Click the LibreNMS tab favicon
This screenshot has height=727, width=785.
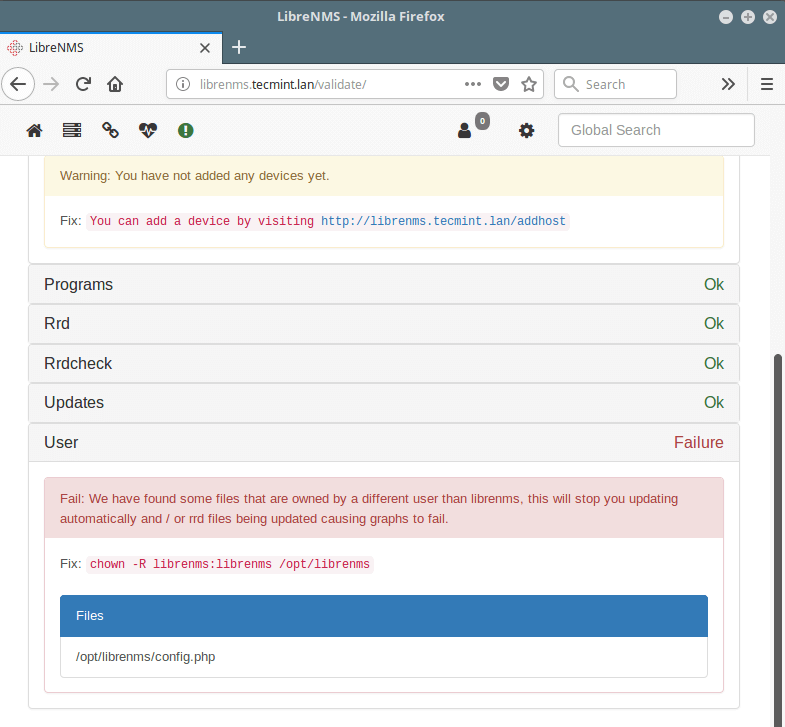pyautogui.click(x=15, y=48)
